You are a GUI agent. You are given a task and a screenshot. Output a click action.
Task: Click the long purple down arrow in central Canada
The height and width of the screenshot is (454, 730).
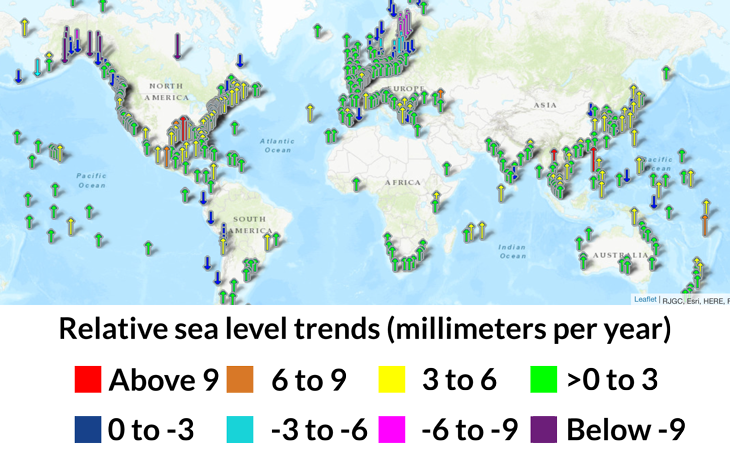pyautogui.click(x=177, y=45)
